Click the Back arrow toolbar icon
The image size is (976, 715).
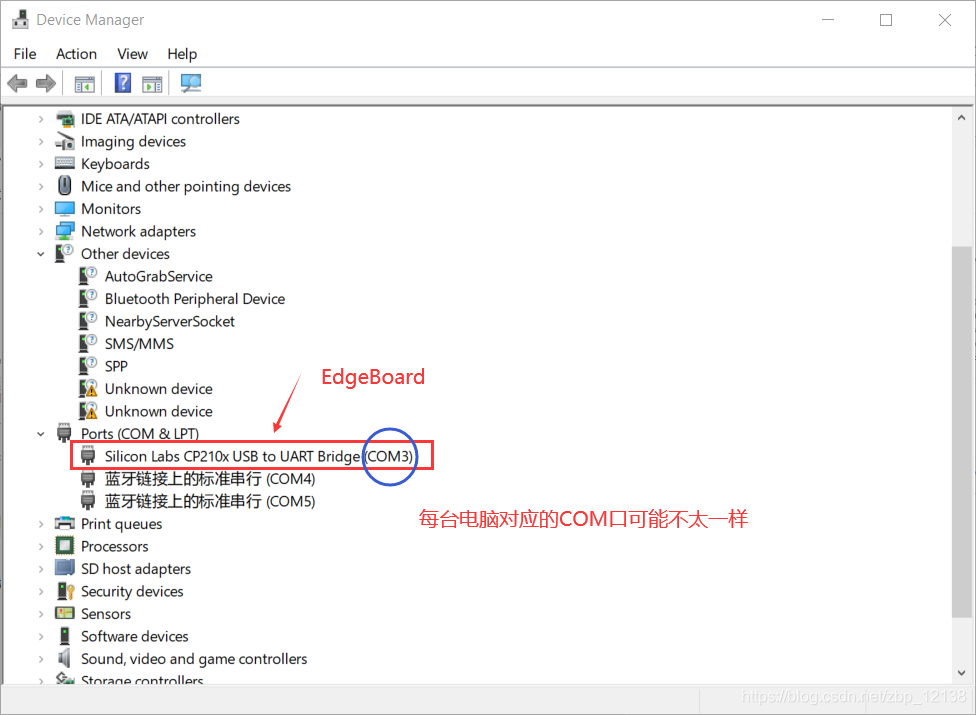tap(17, 83)
